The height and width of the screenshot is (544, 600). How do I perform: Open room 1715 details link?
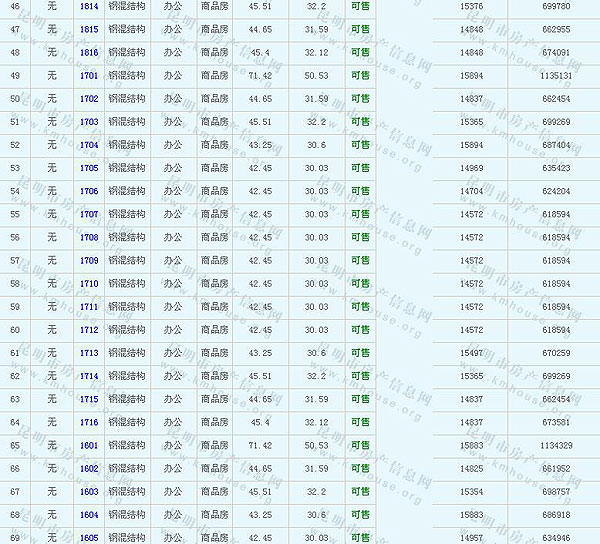[89, 399]
